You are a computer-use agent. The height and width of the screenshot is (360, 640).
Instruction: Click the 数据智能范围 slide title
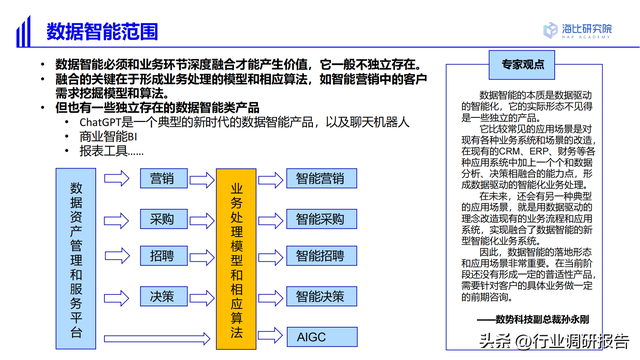(102, 31)
